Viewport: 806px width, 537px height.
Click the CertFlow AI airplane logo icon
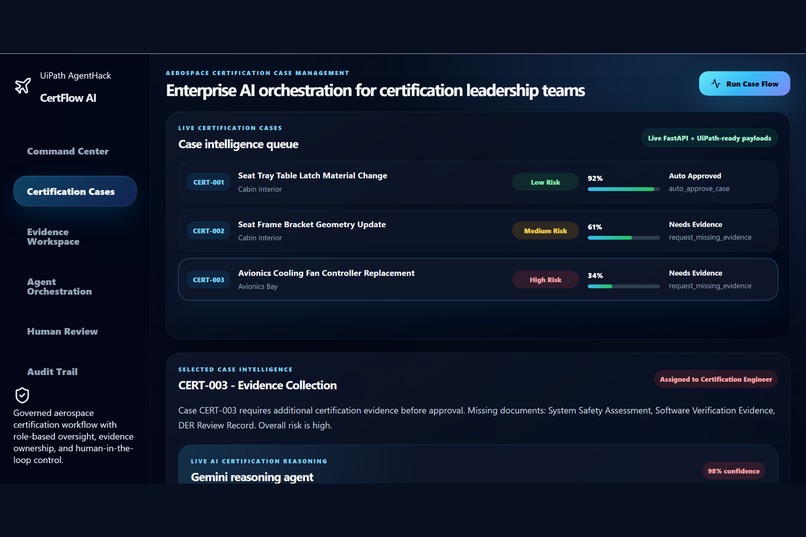click(23, 86)
